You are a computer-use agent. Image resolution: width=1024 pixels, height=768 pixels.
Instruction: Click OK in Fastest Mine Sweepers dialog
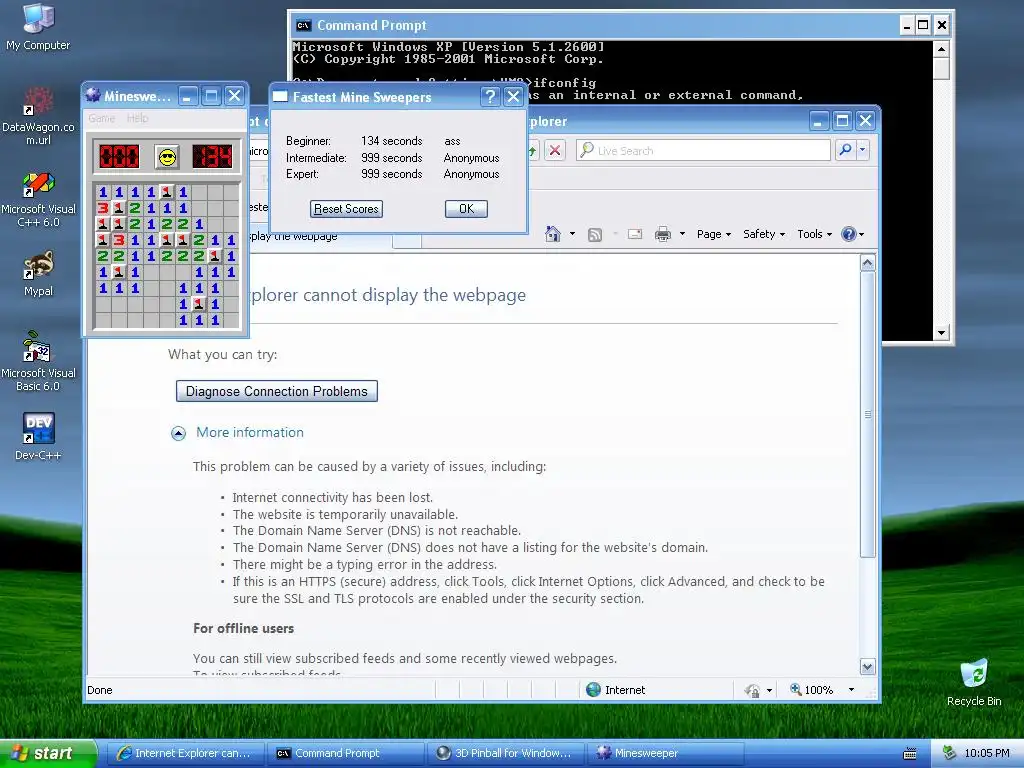[466, 209]
